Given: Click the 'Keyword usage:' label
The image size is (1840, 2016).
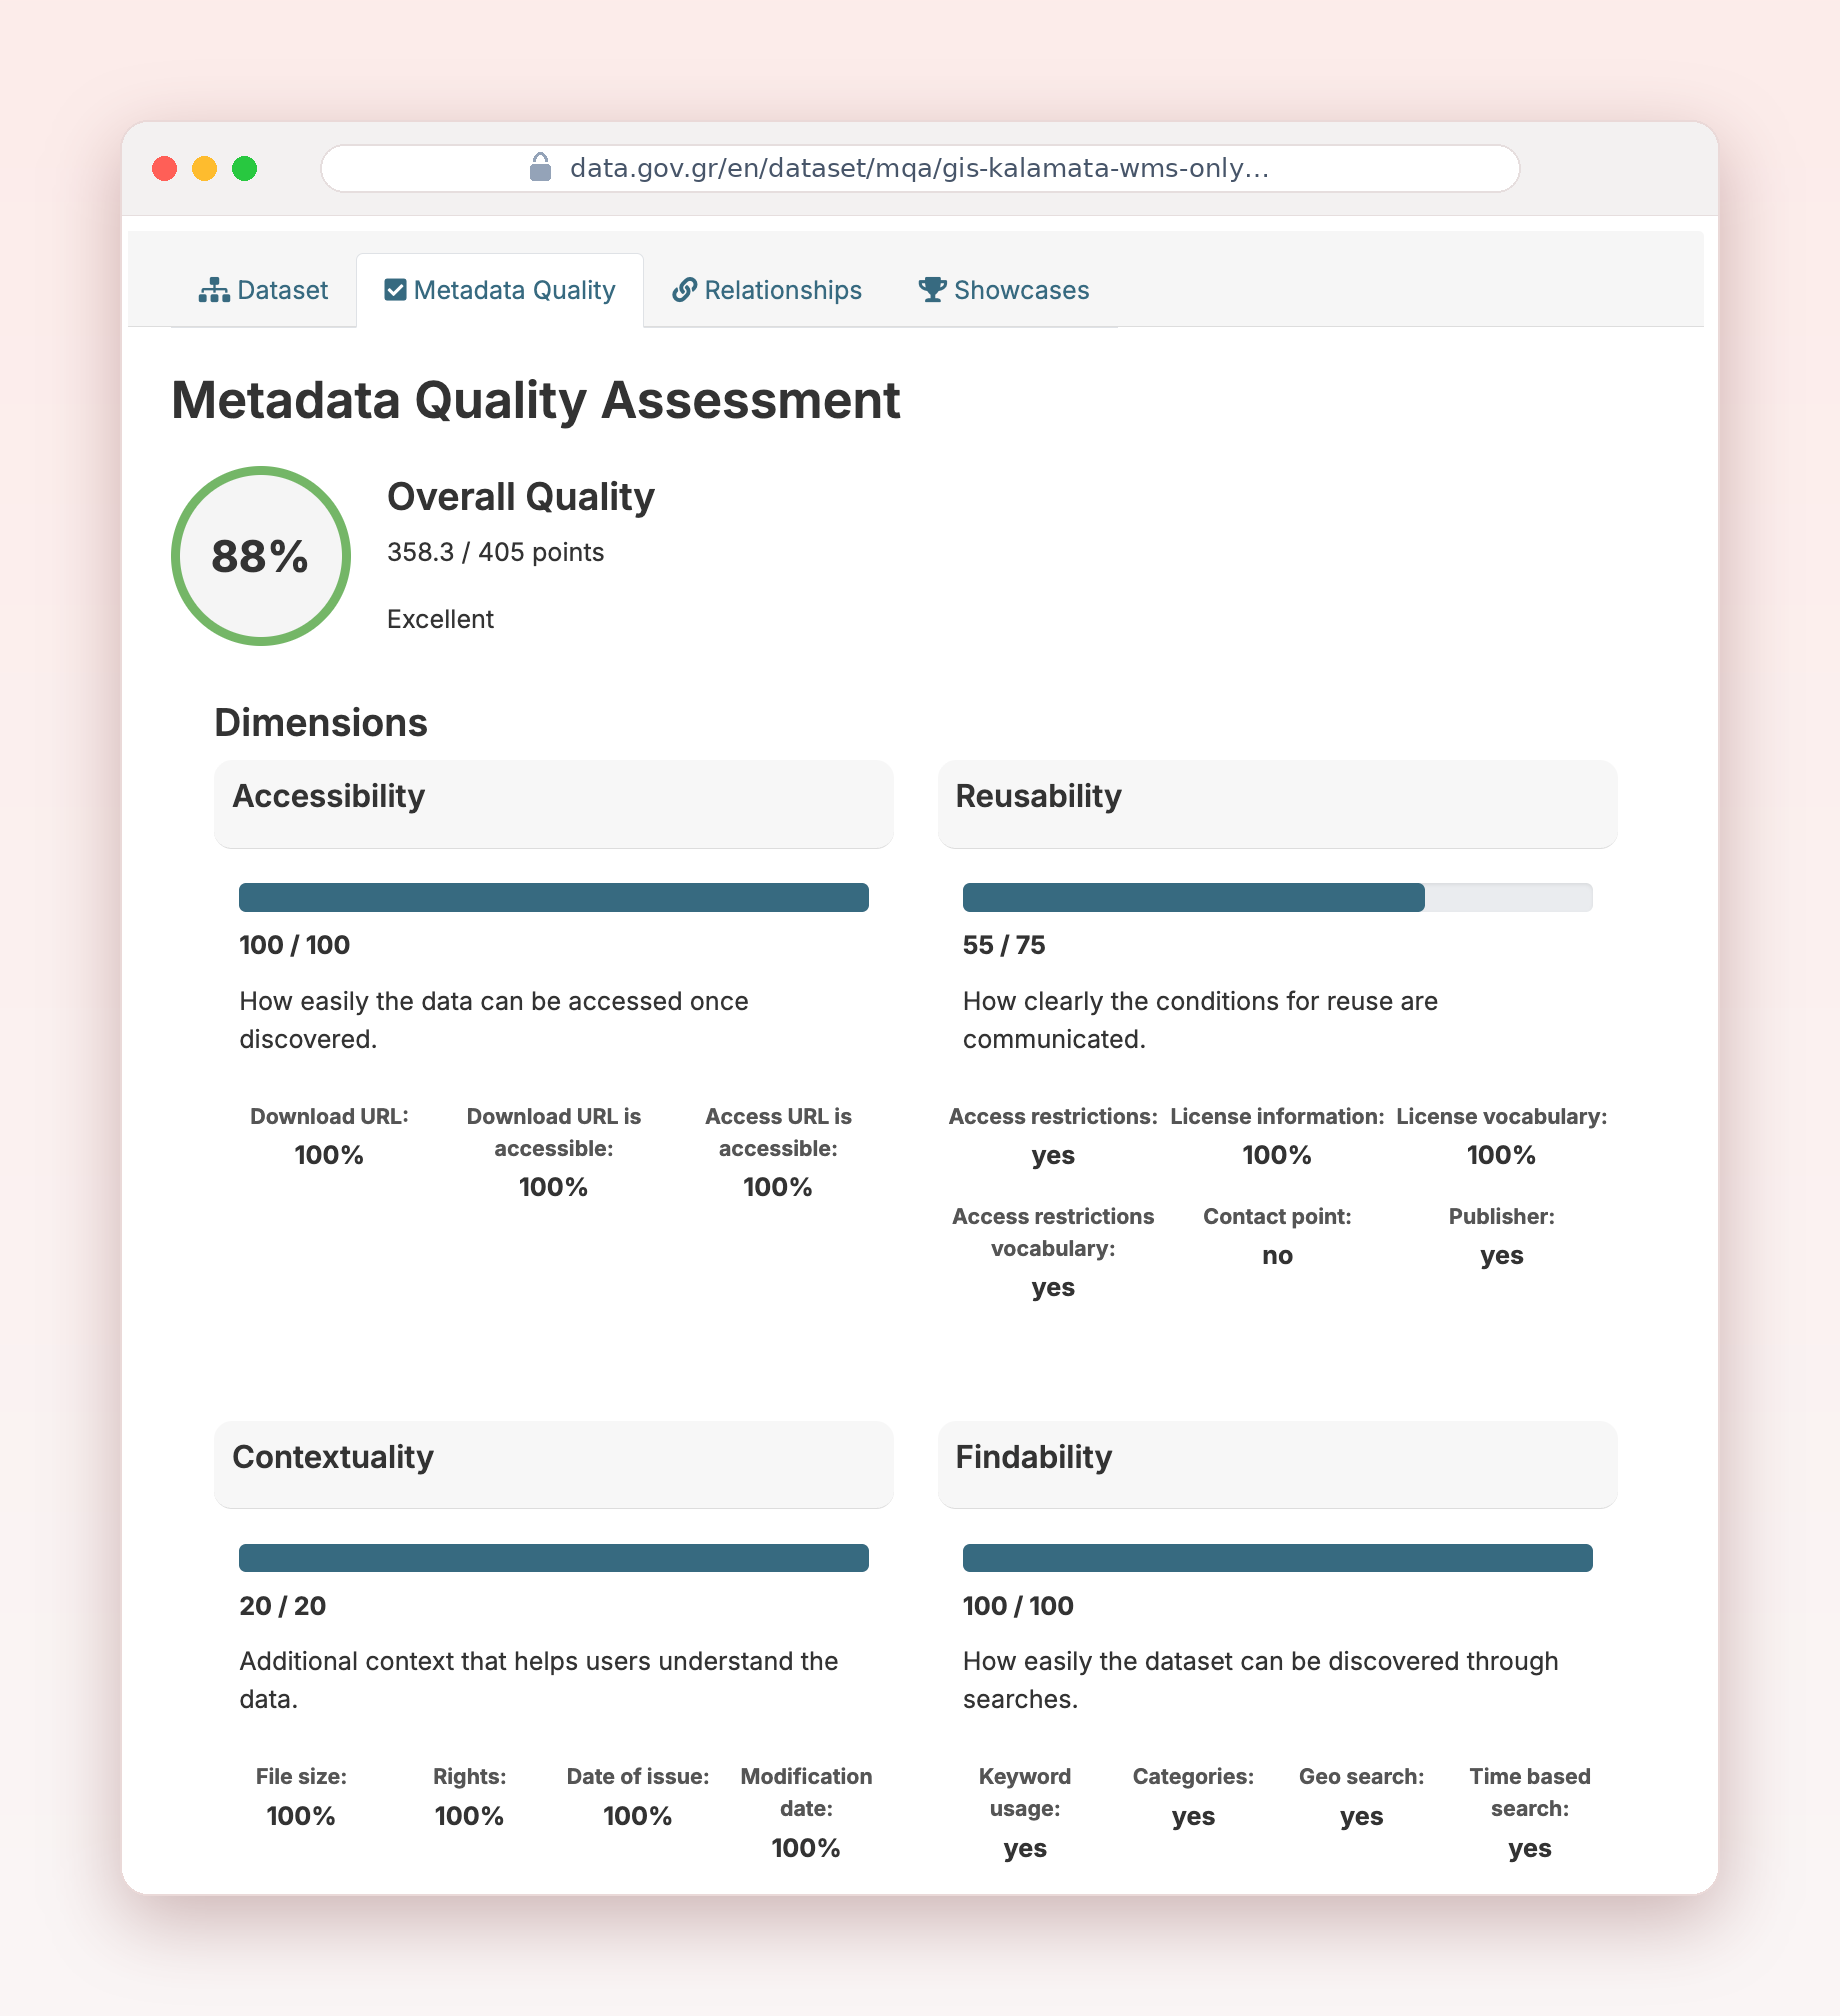Looking at the screenshot, I should [x=1025, y=1792].
